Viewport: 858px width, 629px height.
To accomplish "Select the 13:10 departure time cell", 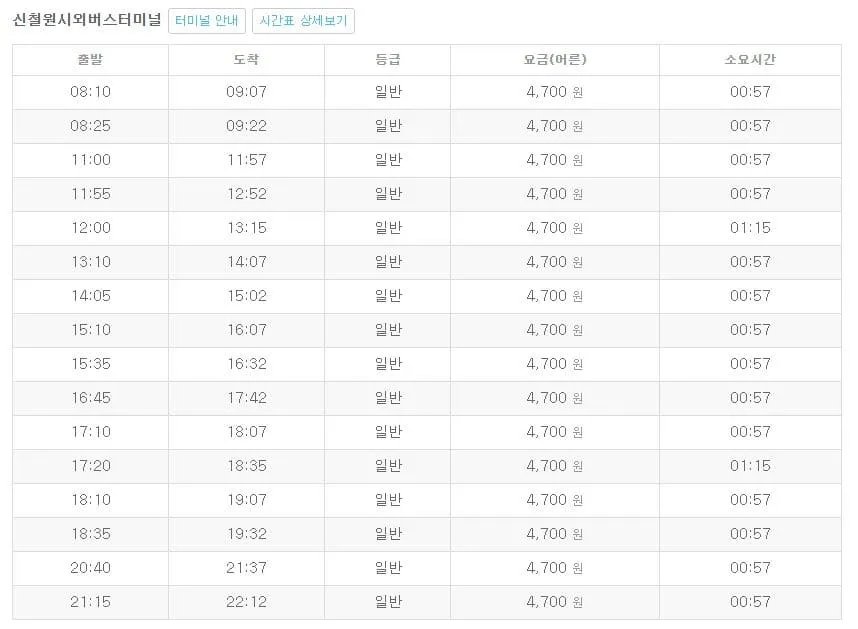I will point(90,261).
